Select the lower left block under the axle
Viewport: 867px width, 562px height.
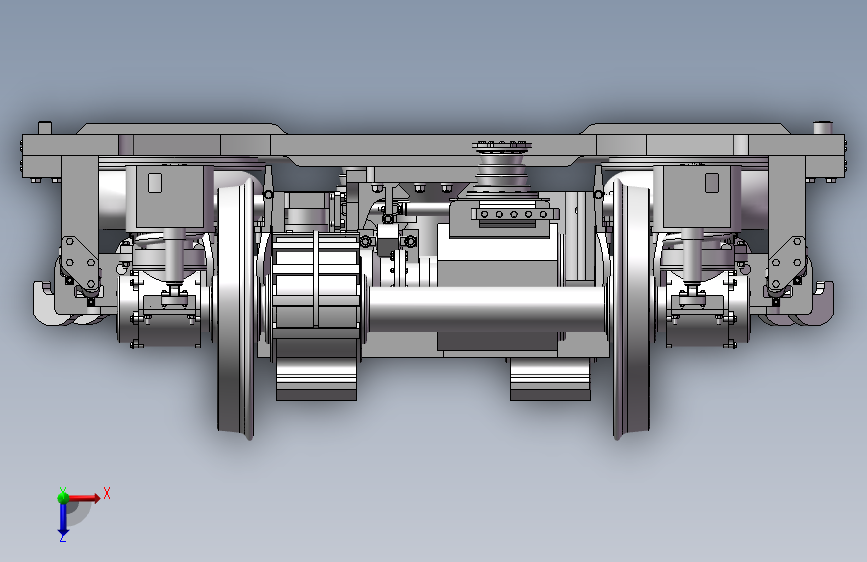tap(316, 379)
